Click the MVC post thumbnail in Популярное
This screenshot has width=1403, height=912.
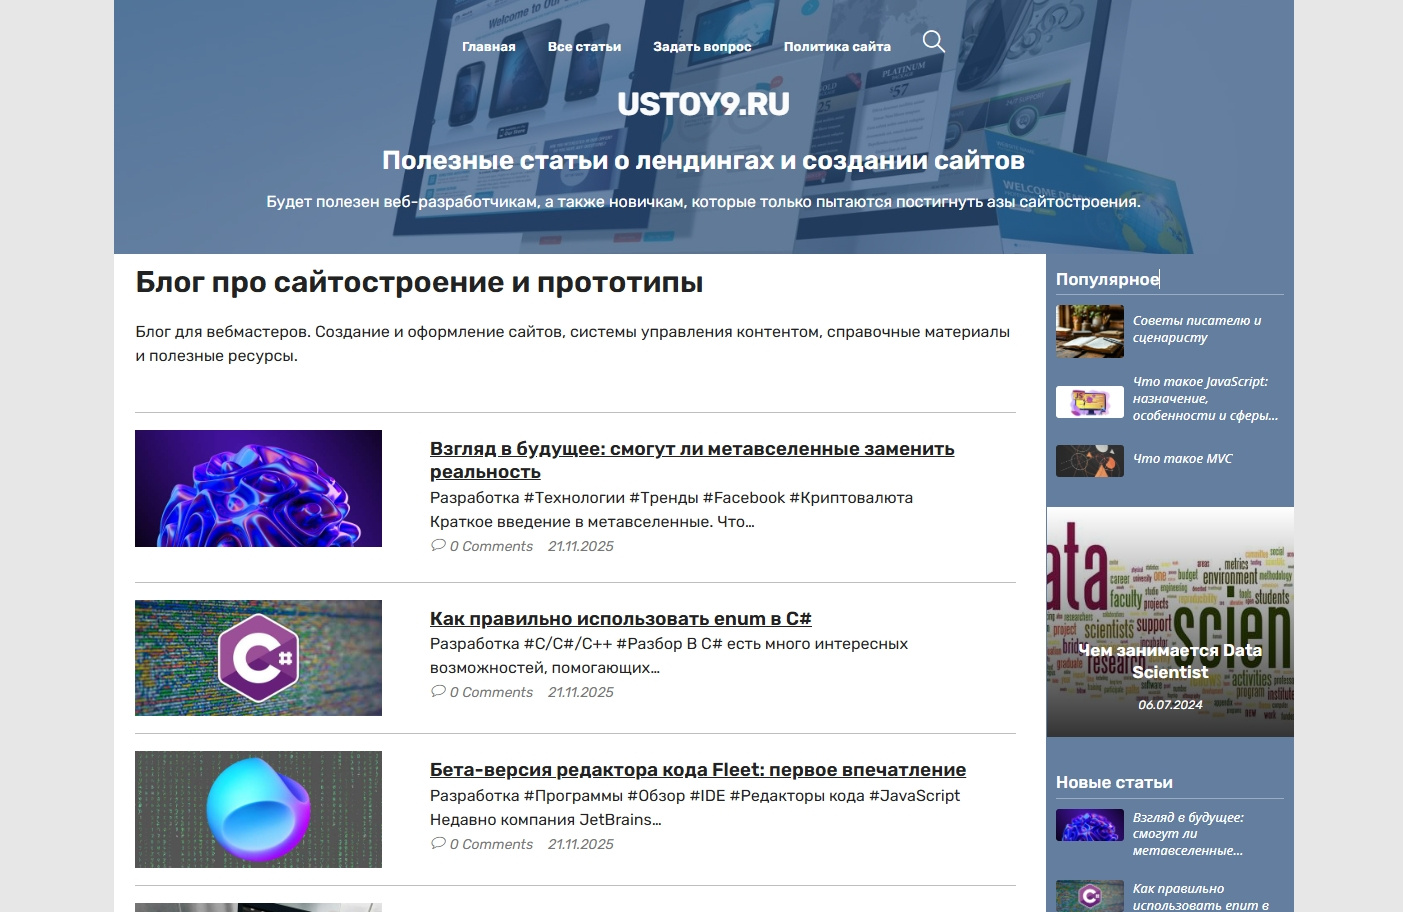coord(1090,461)
